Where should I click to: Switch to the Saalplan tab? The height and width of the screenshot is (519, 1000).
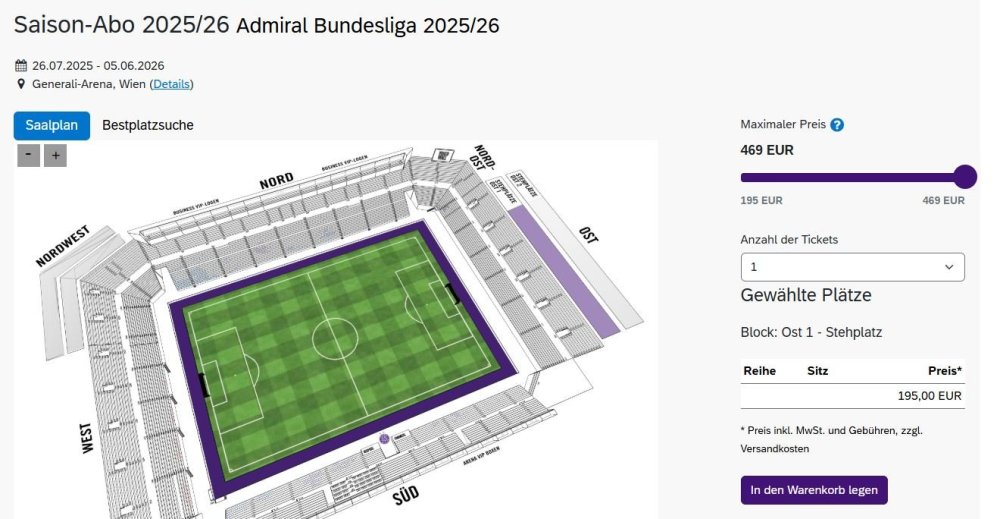[52, 125]
